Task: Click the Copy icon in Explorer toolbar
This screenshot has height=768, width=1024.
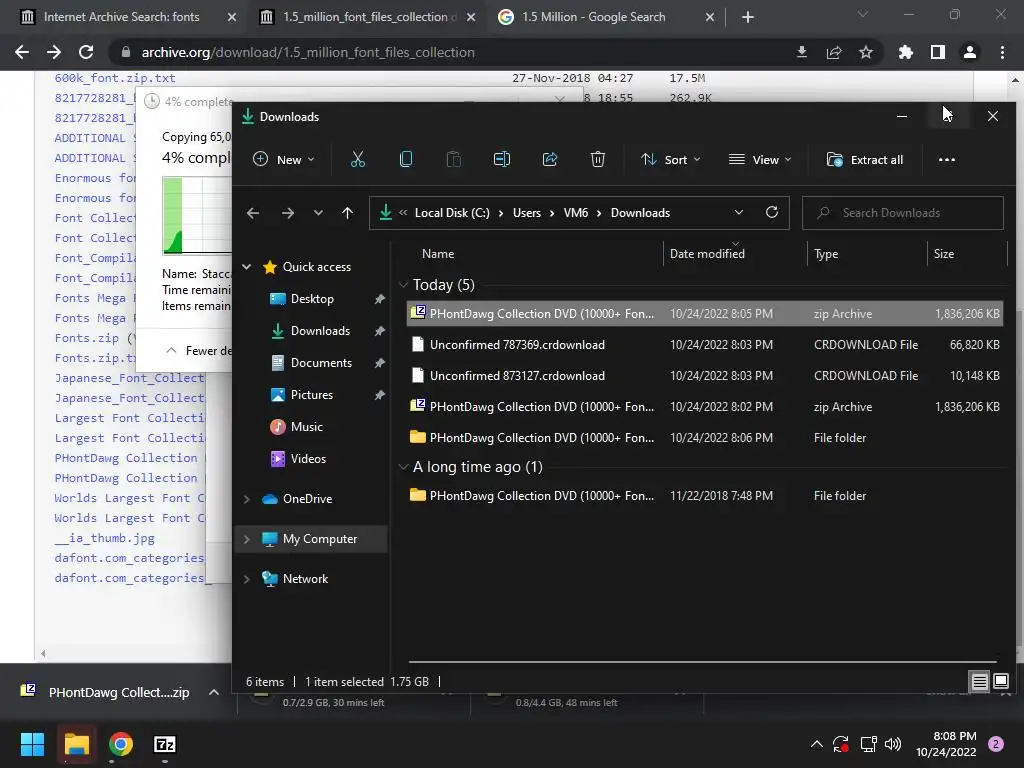Action: coord(406,159)
